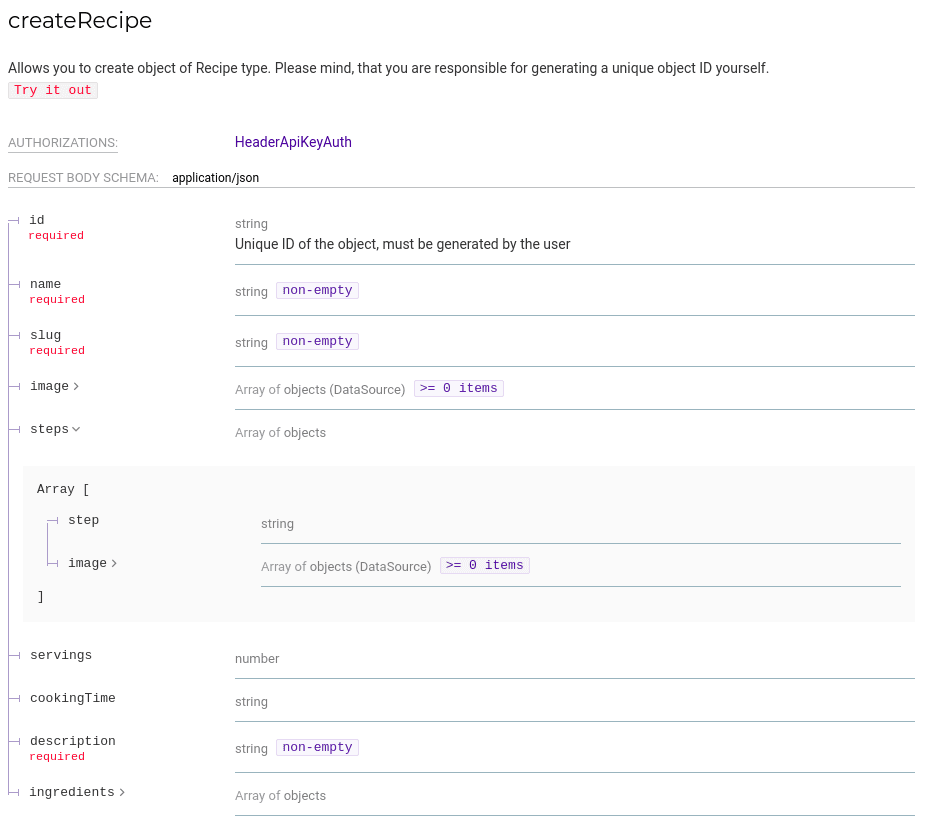Screen dimensions: 930x826
Task: Click the Try it out button
Action: point(53,90)
